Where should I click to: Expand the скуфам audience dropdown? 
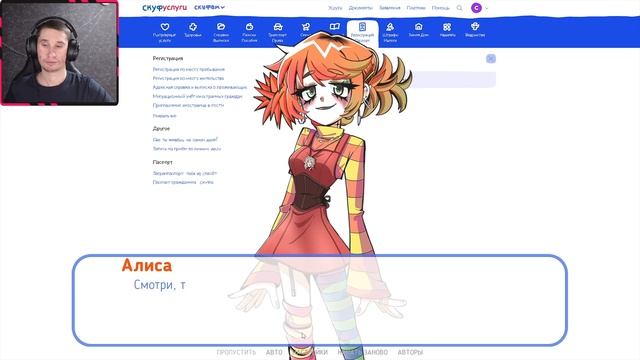(209, 7)
